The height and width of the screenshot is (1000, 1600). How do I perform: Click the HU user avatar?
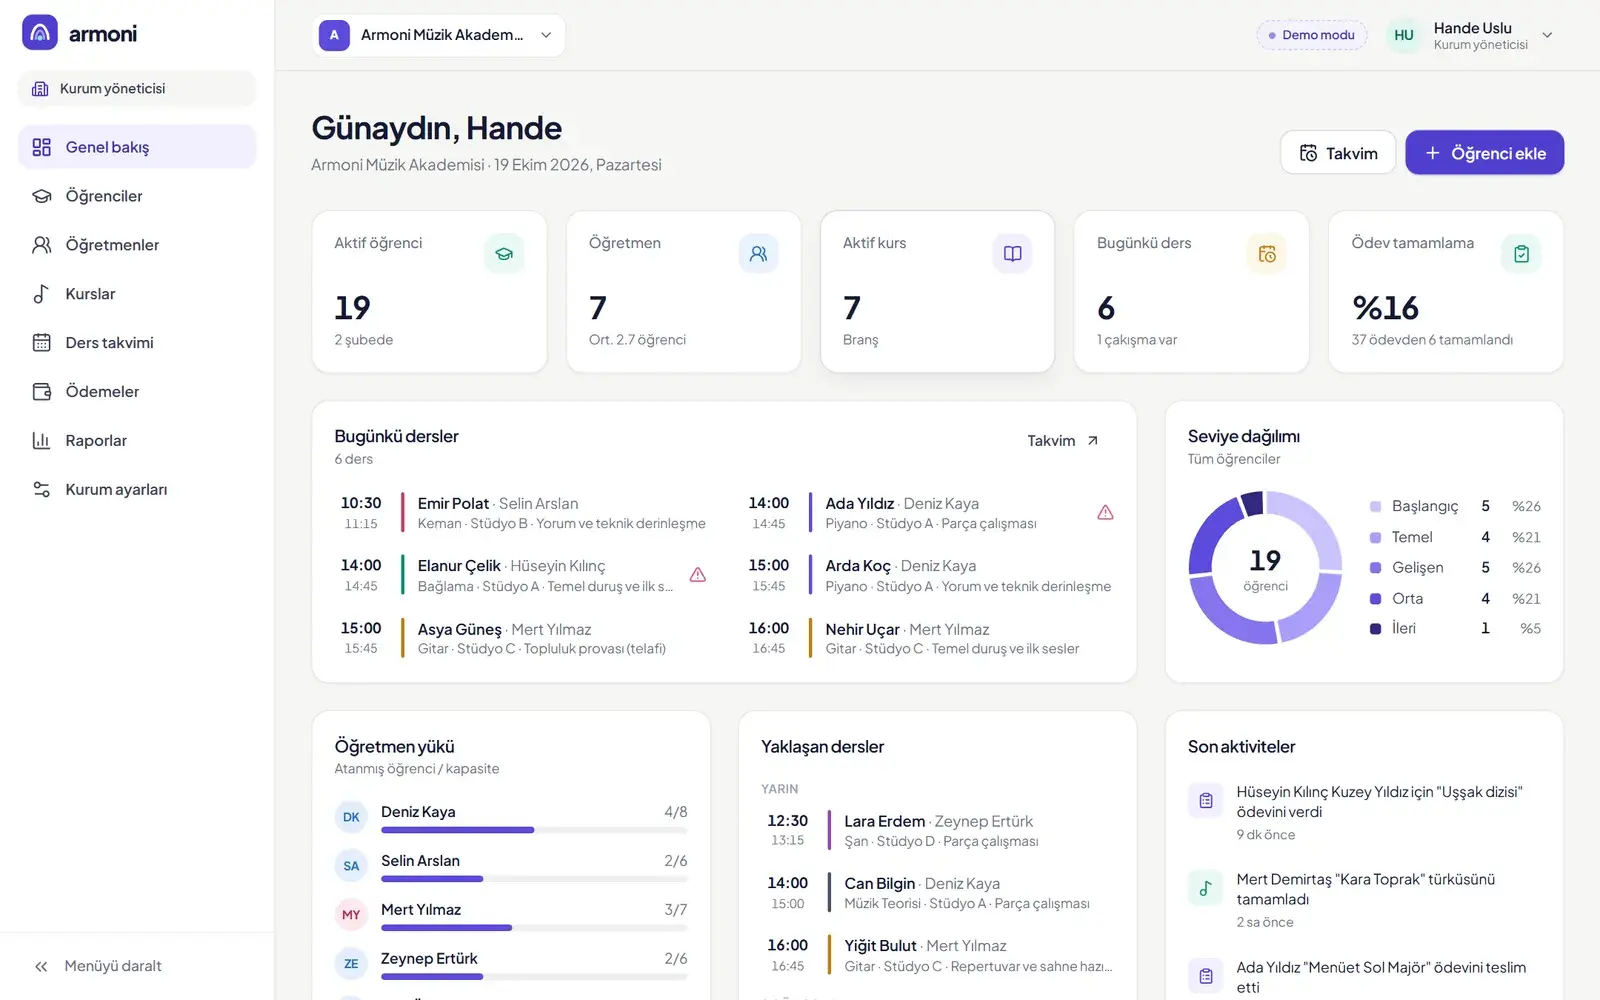tap(1404, 35)
